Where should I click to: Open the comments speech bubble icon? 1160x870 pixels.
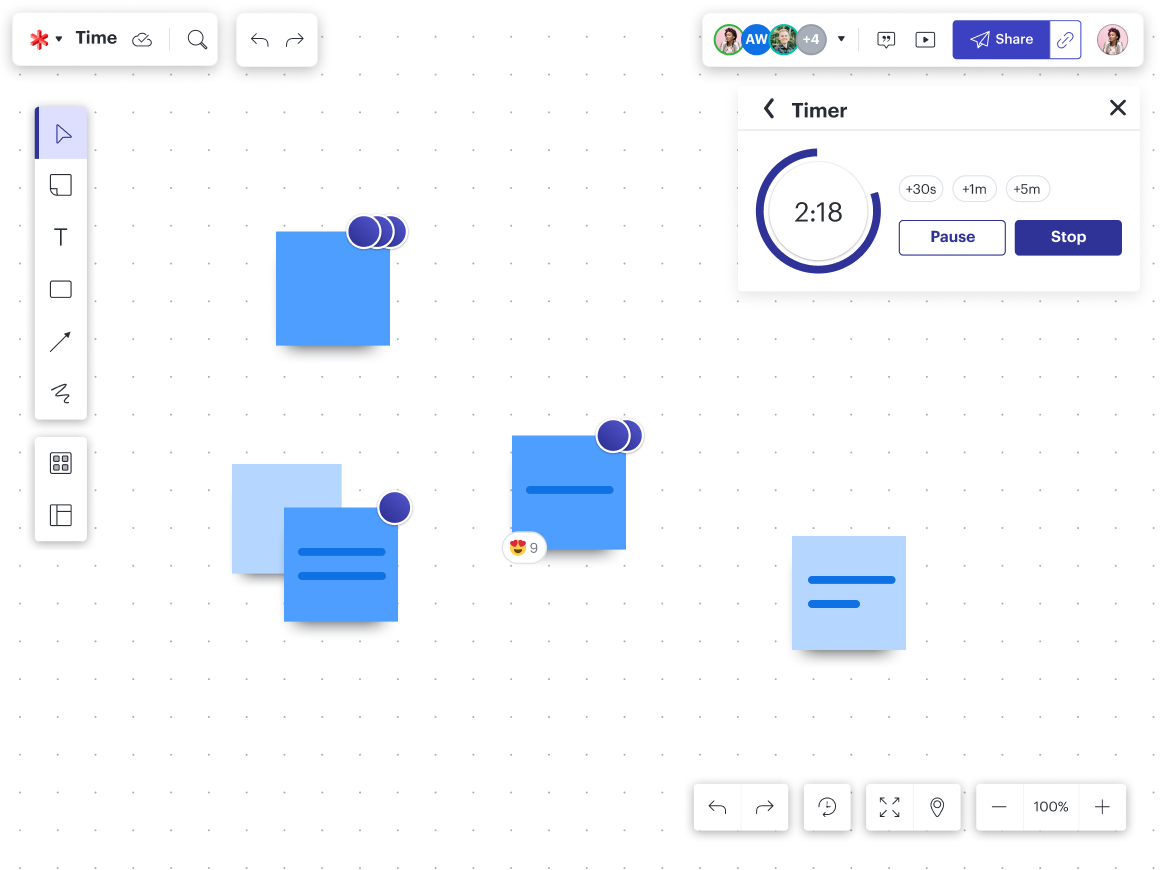pos(886,40)
